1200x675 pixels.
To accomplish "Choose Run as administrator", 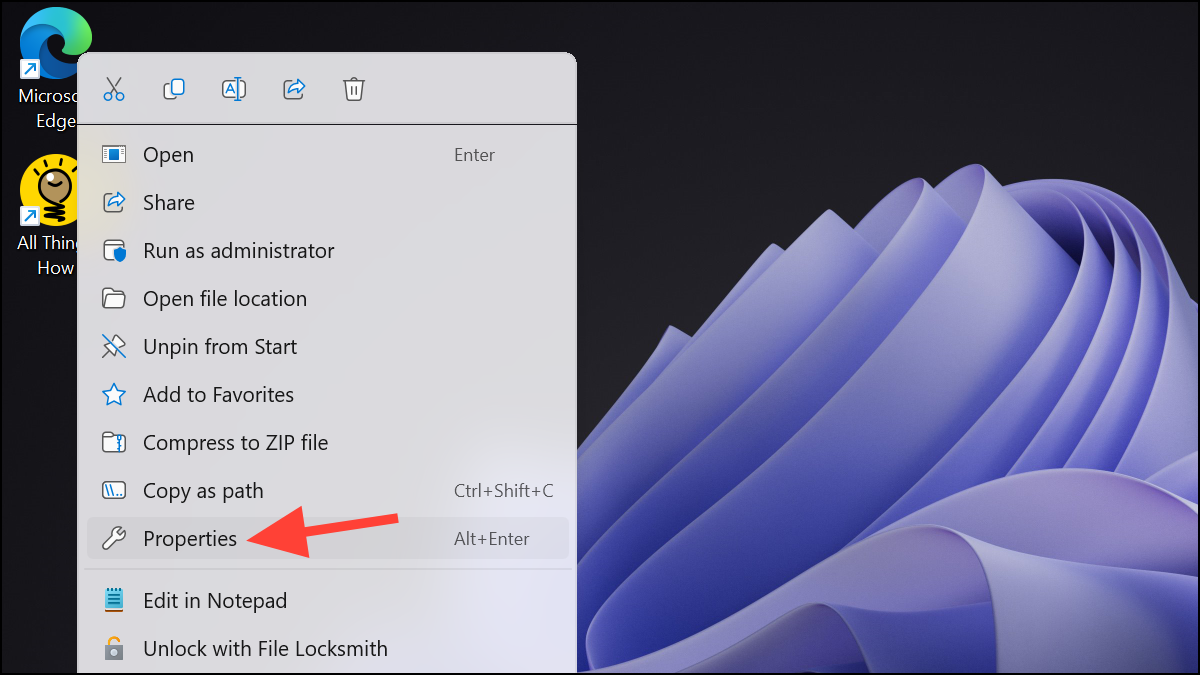I will (x=238, y=250).
